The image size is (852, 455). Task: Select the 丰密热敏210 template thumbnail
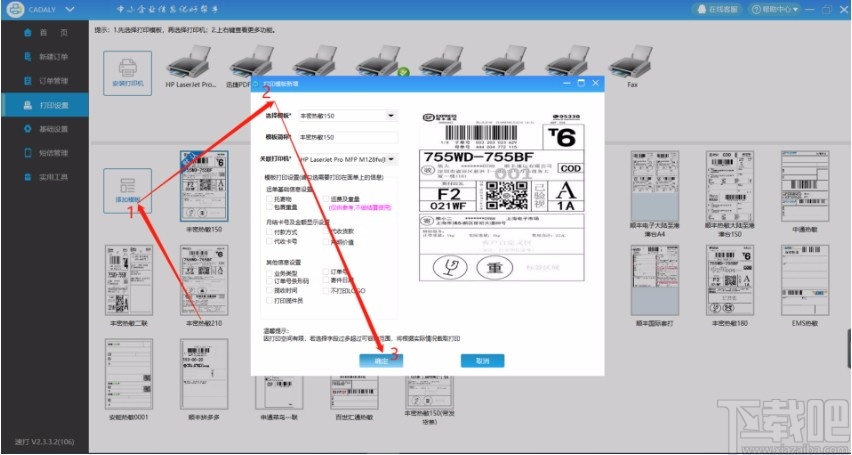click(204, 280)
